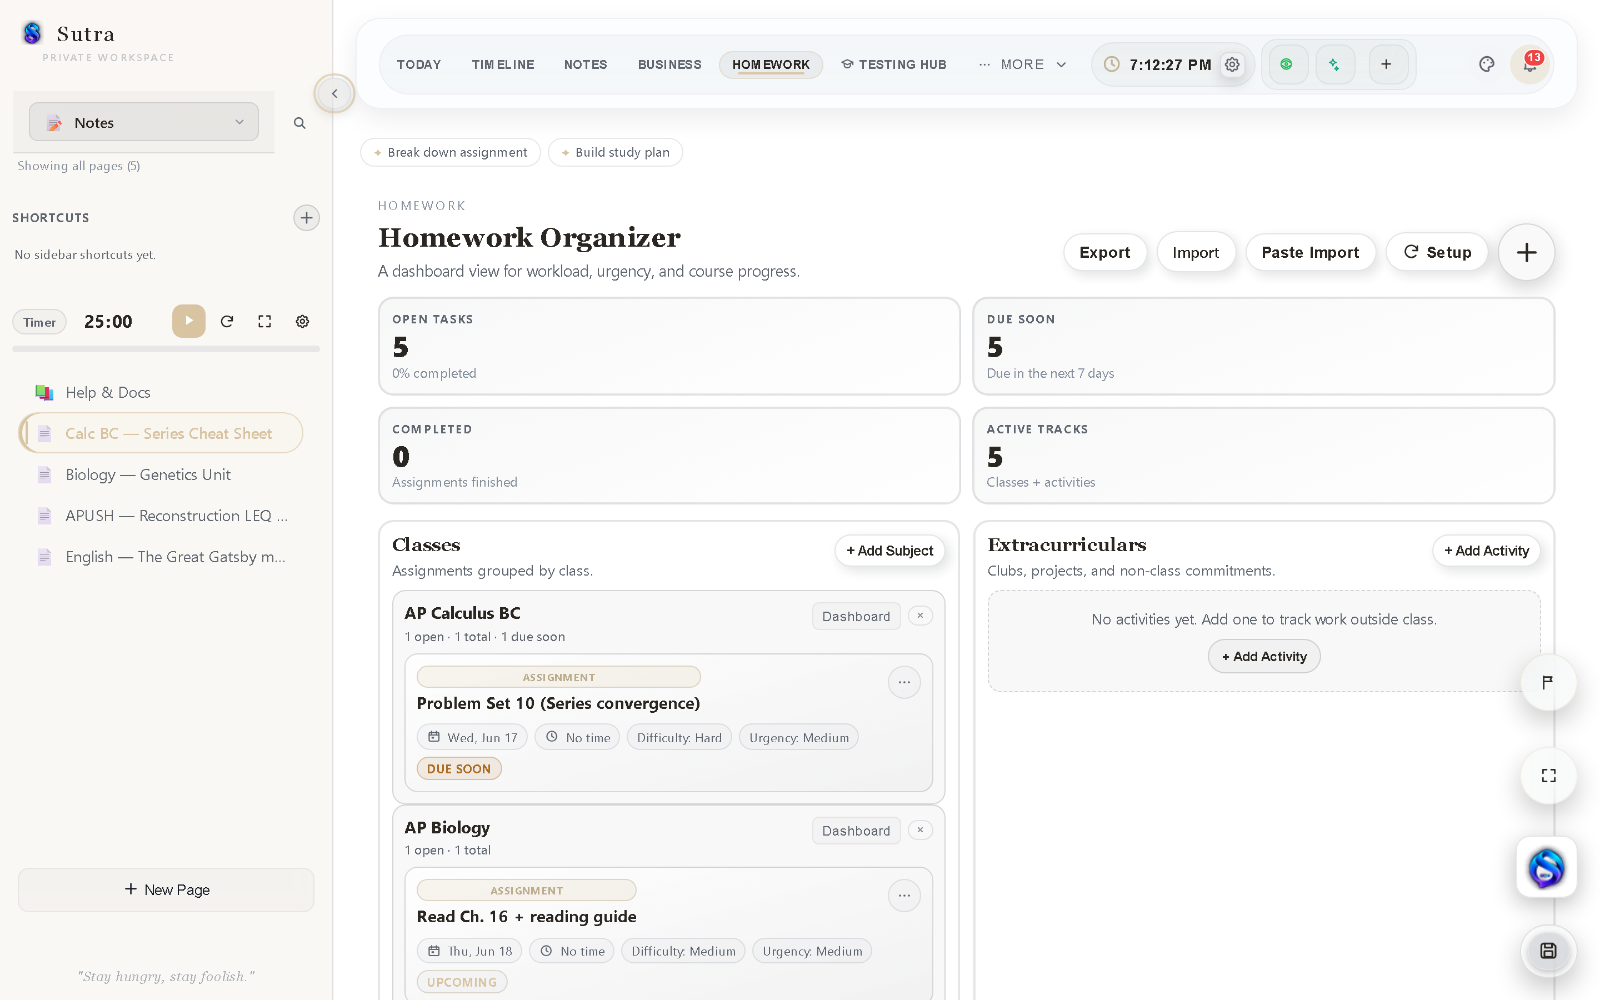Click the Thu, Jun 18 due date chip
1600x1000 pixels.
pyautogui.click(x=470, y=951)
